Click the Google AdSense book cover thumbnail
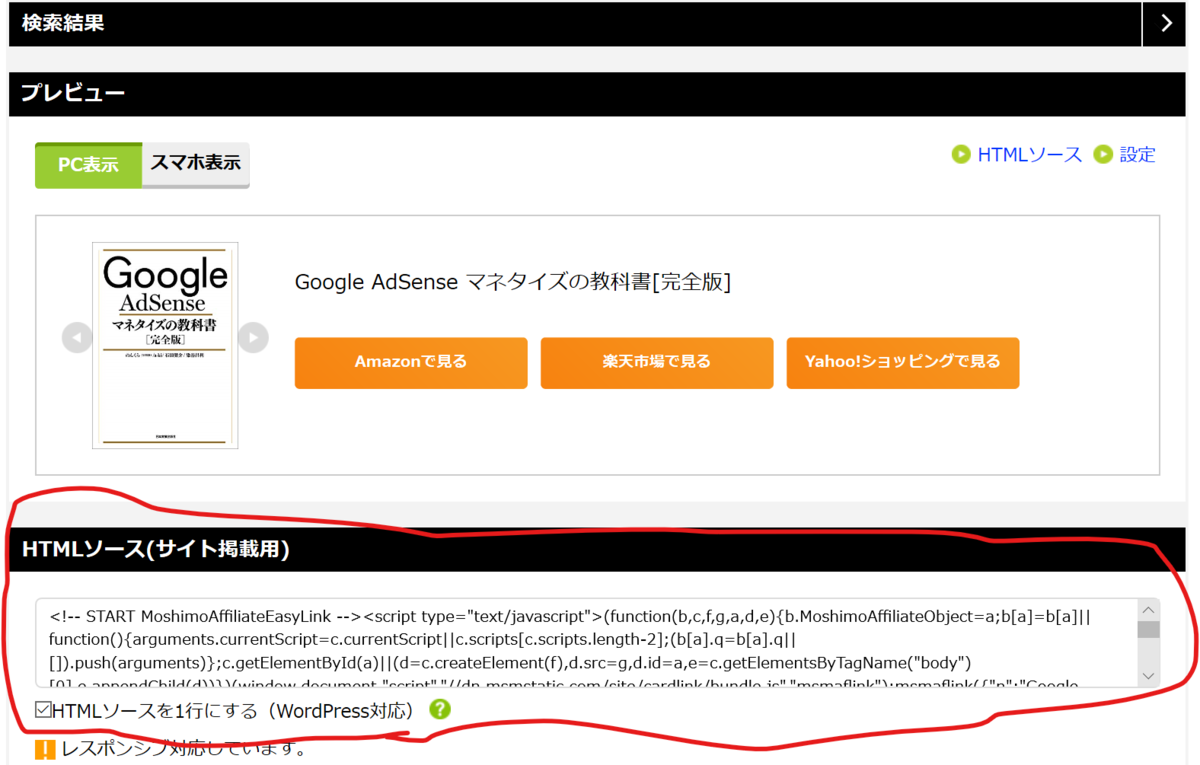 point(165,345)
